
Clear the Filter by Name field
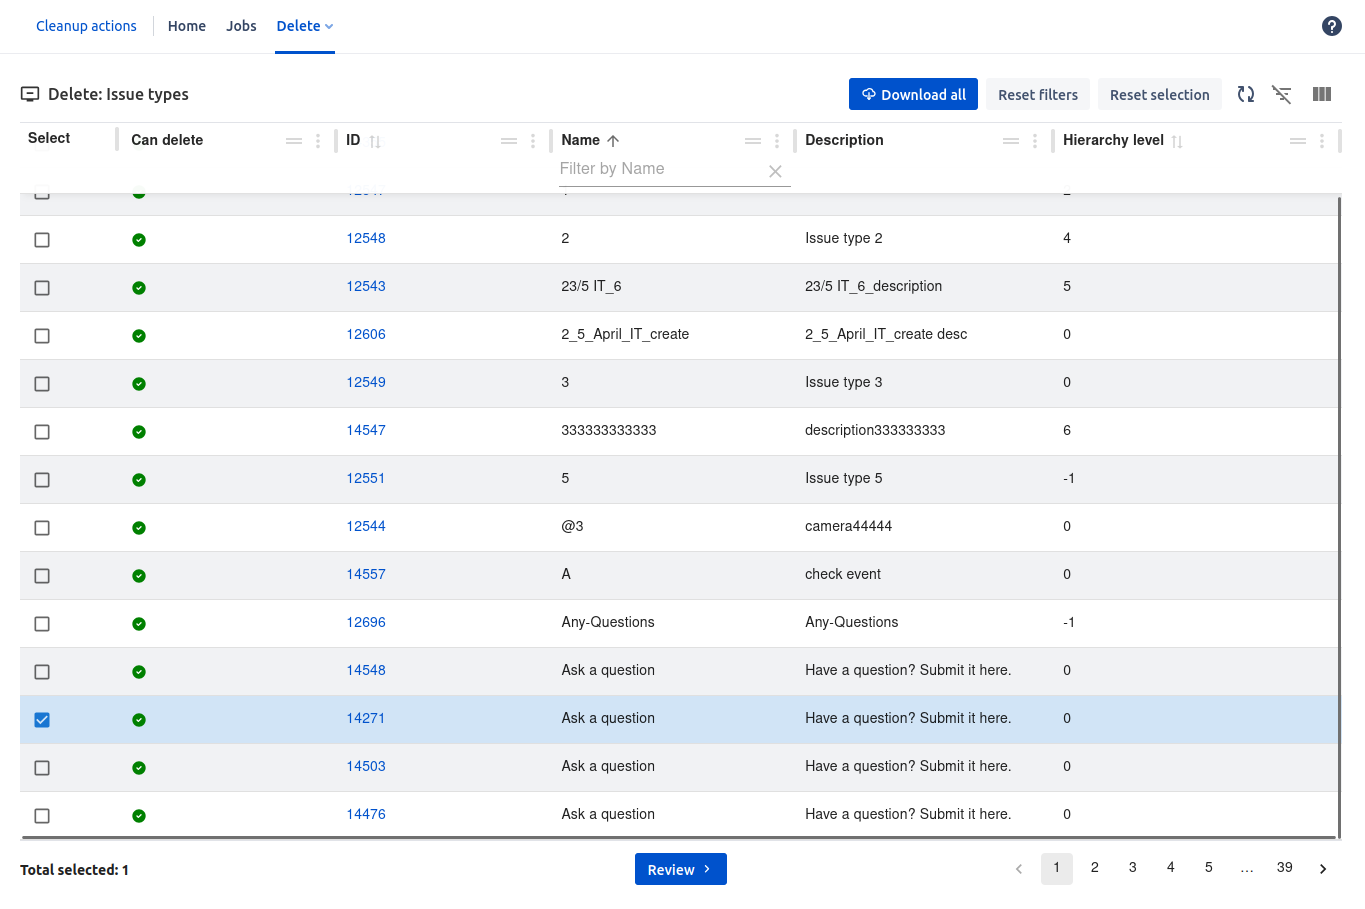click(775, 171)
